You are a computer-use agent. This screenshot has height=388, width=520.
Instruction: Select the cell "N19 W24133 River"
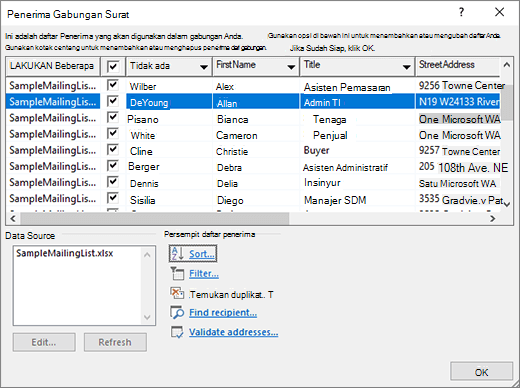click(x=459, y=102)
